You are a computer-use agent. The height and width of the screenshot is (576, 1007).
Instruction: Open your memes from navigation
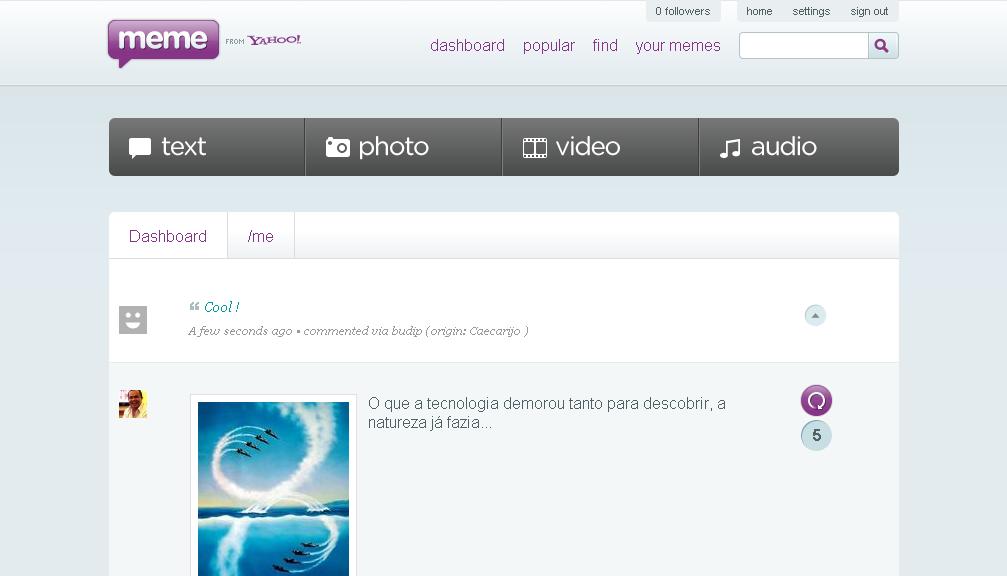(677, 46)
